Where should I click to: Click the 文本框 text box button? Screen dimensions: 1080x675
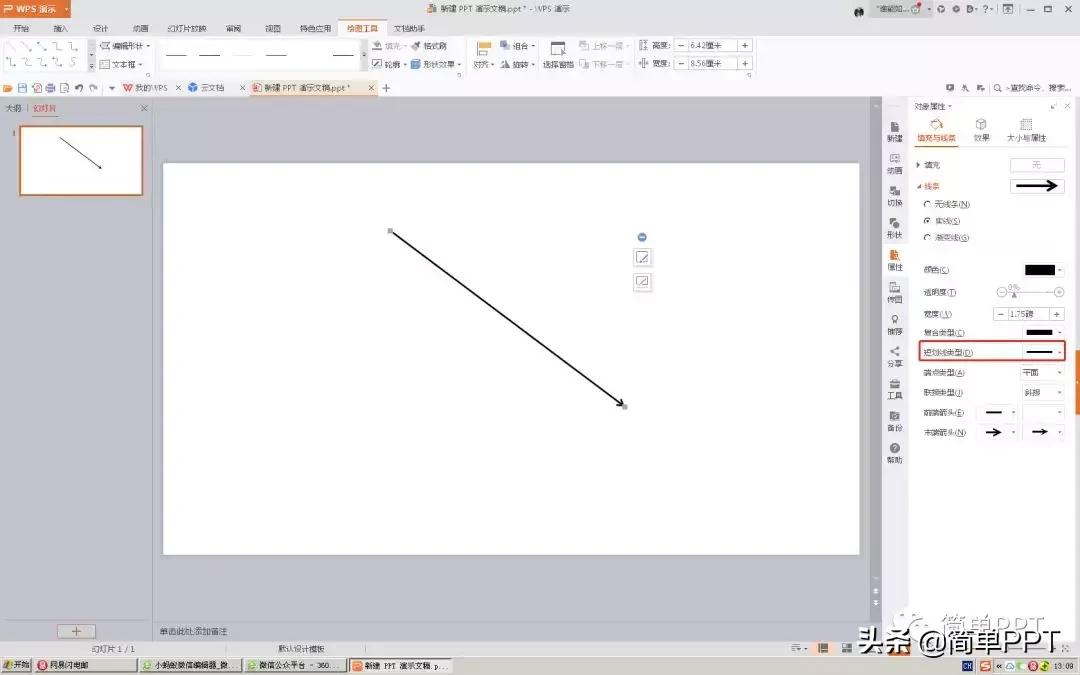pyautogui.click(x=121, y=64)
